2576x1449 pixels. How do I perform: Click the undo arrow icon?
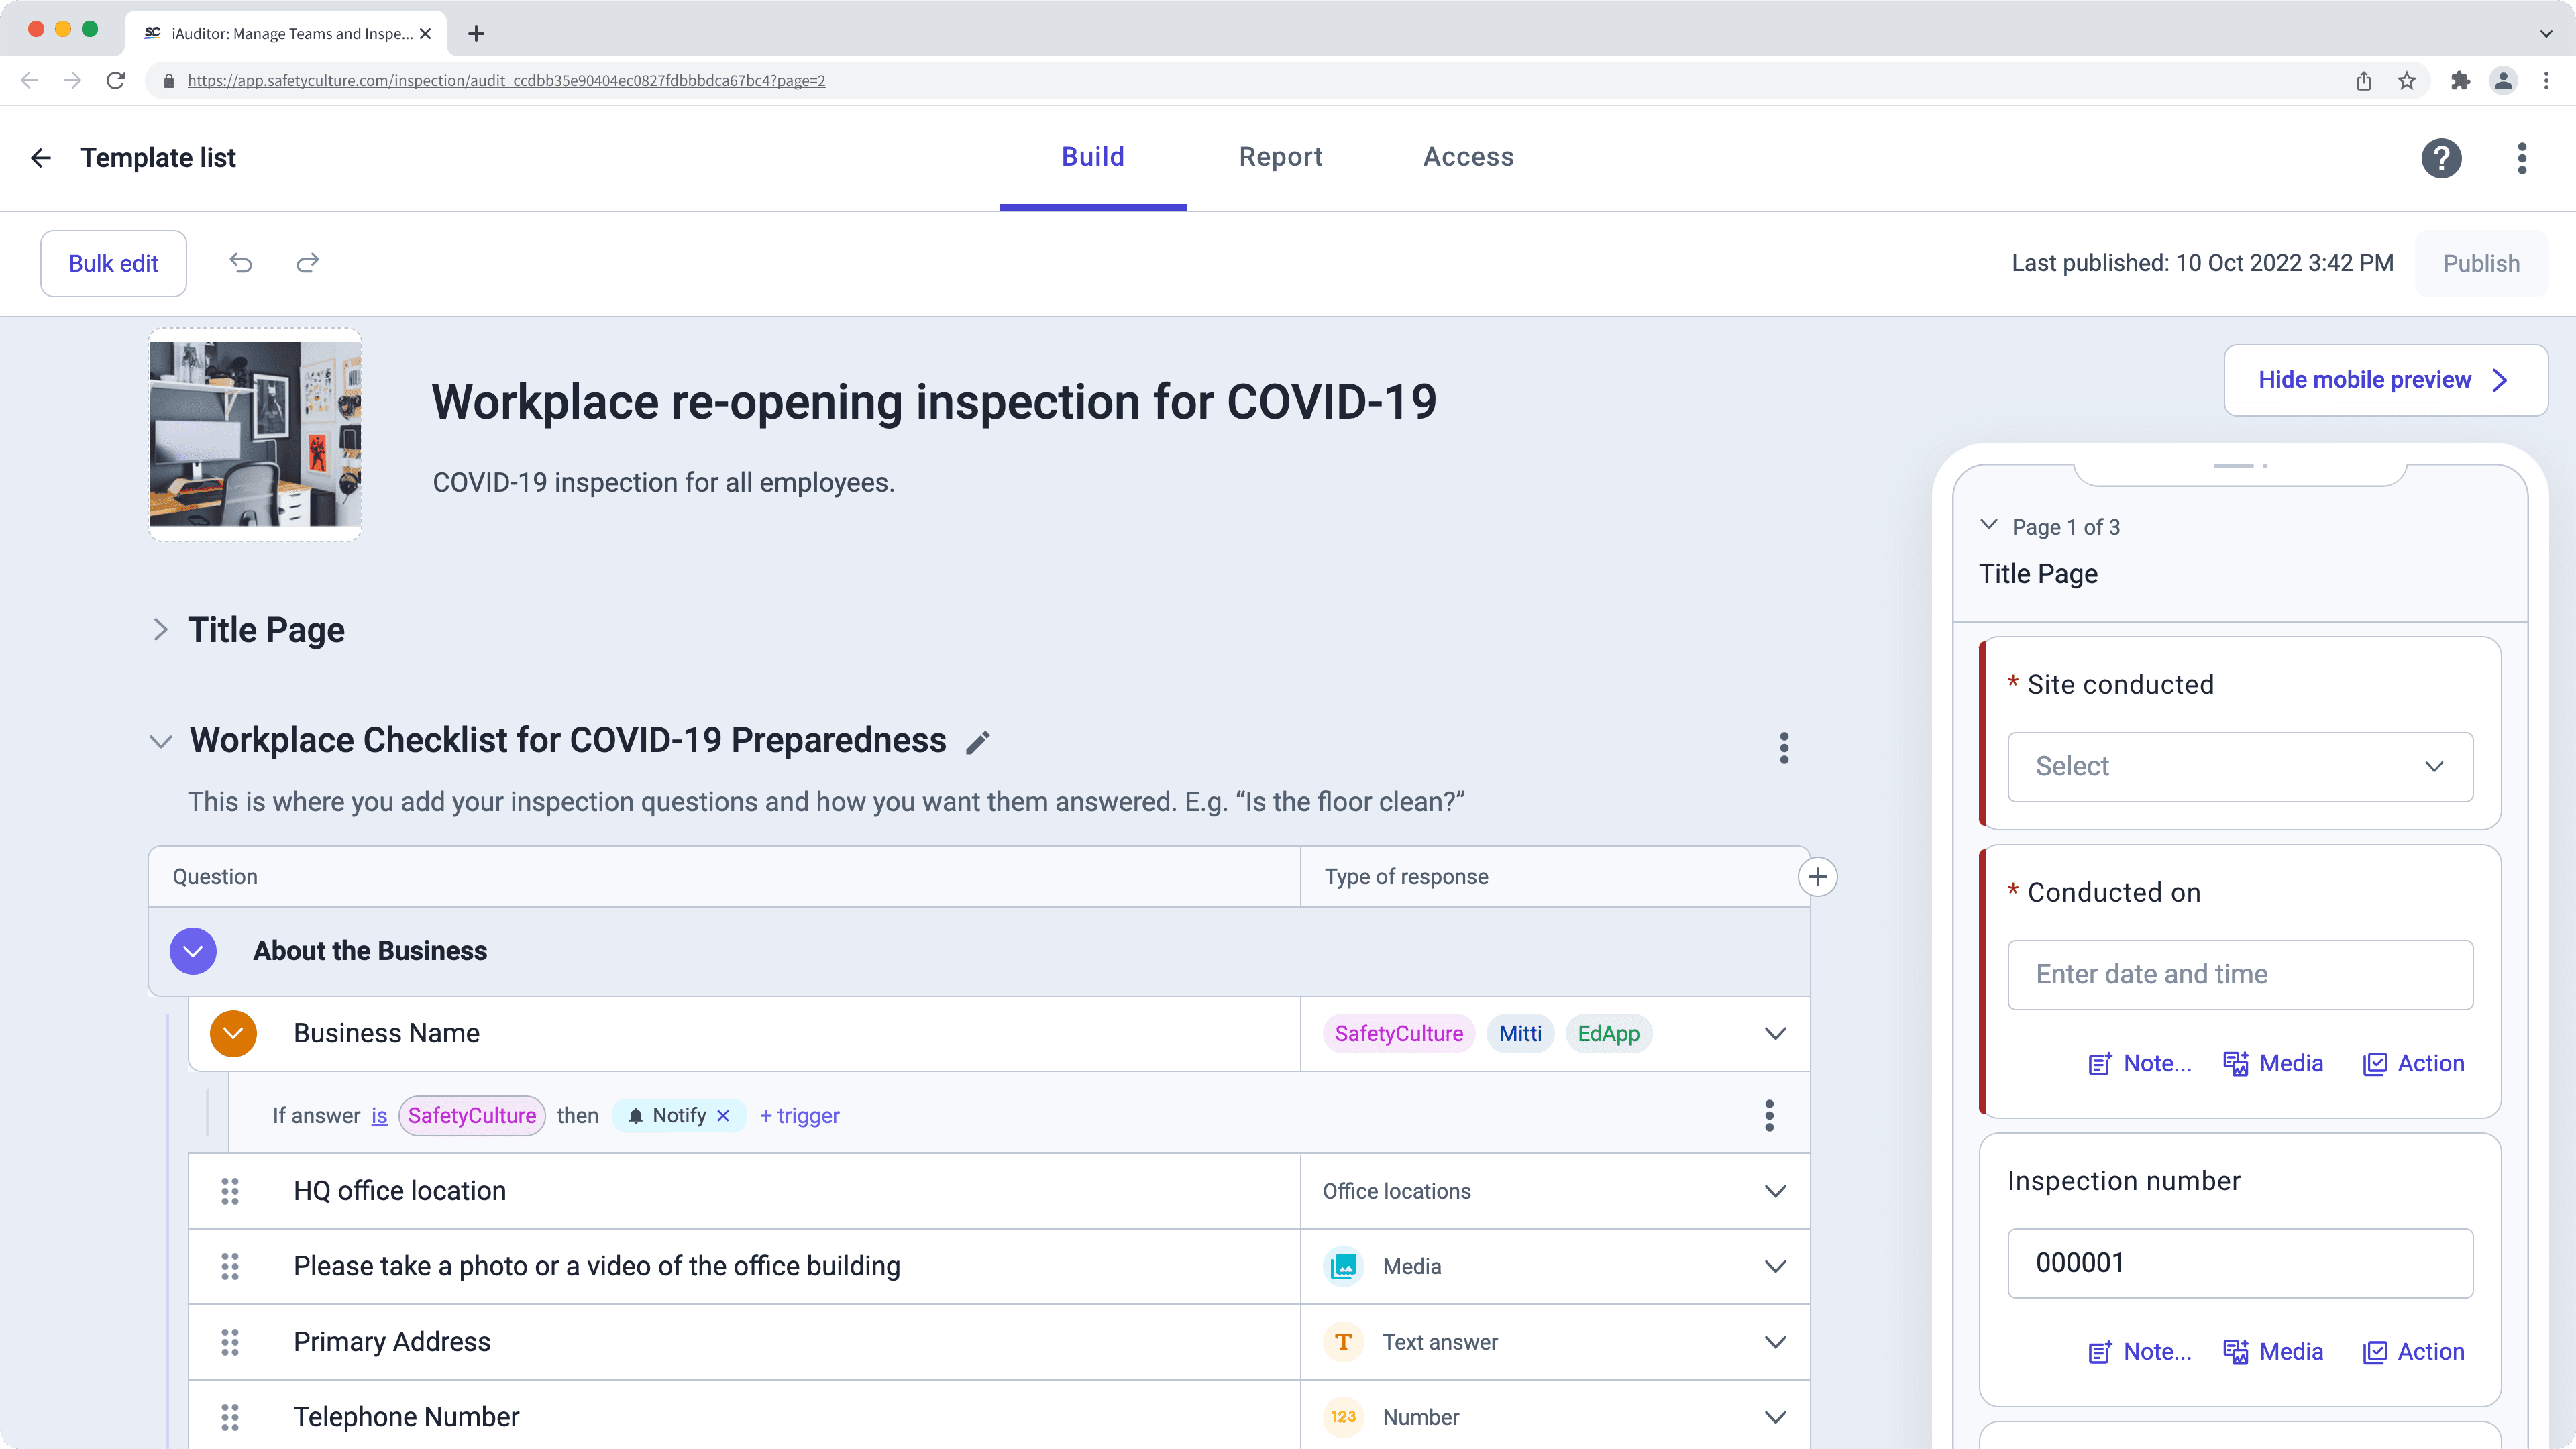tap(240, 263)
